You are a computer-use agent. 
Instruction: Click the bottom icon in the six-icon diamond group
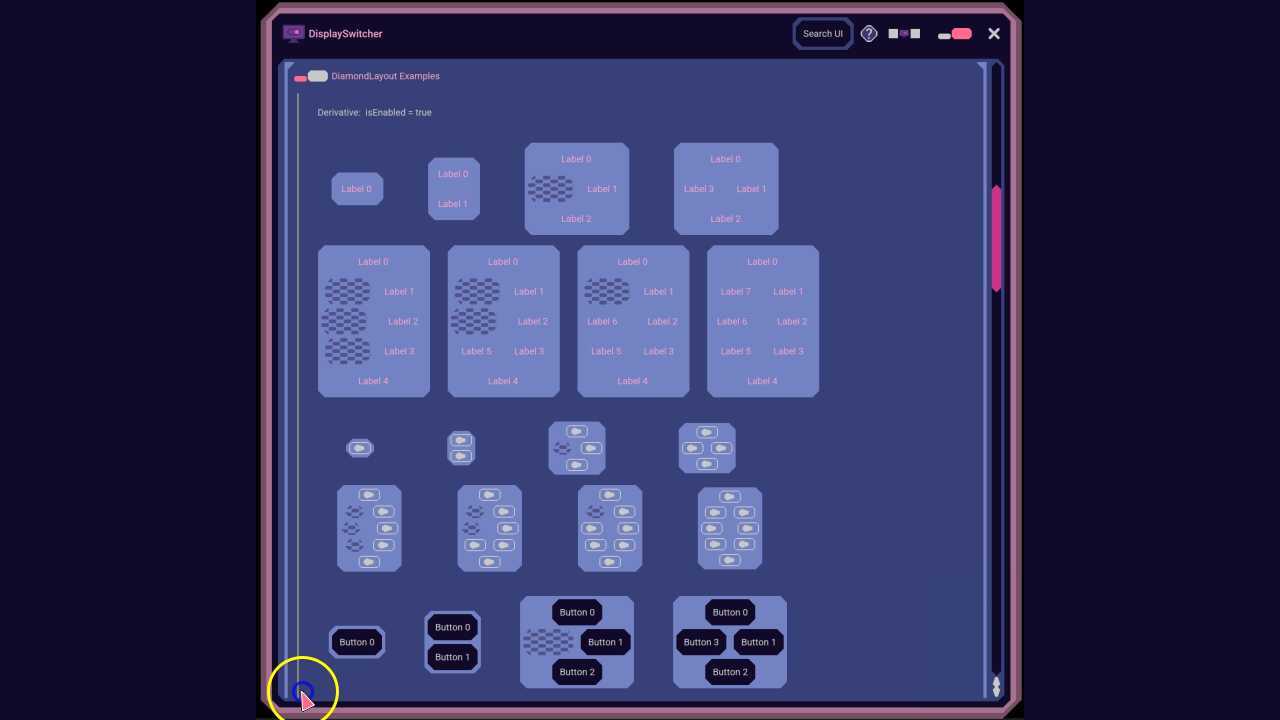click(489, 562)
